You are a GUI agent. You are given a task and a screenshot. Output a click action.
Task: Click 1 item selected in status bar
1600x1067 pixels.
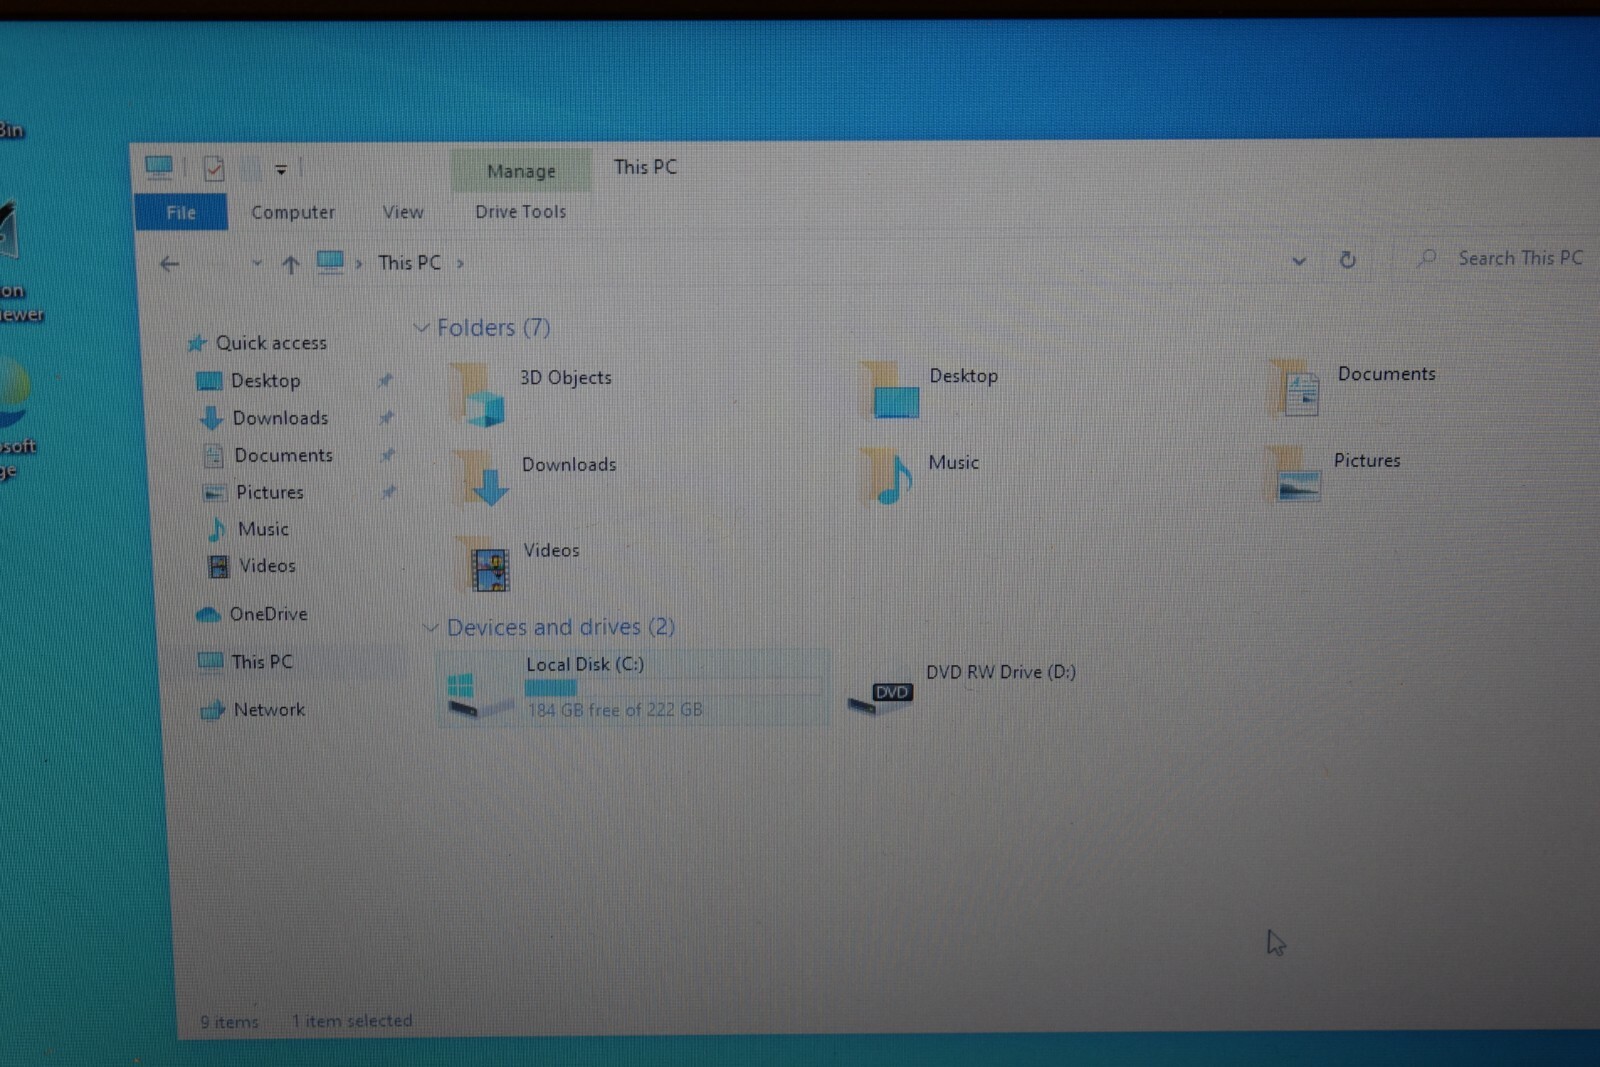[x=352, y=1021]
